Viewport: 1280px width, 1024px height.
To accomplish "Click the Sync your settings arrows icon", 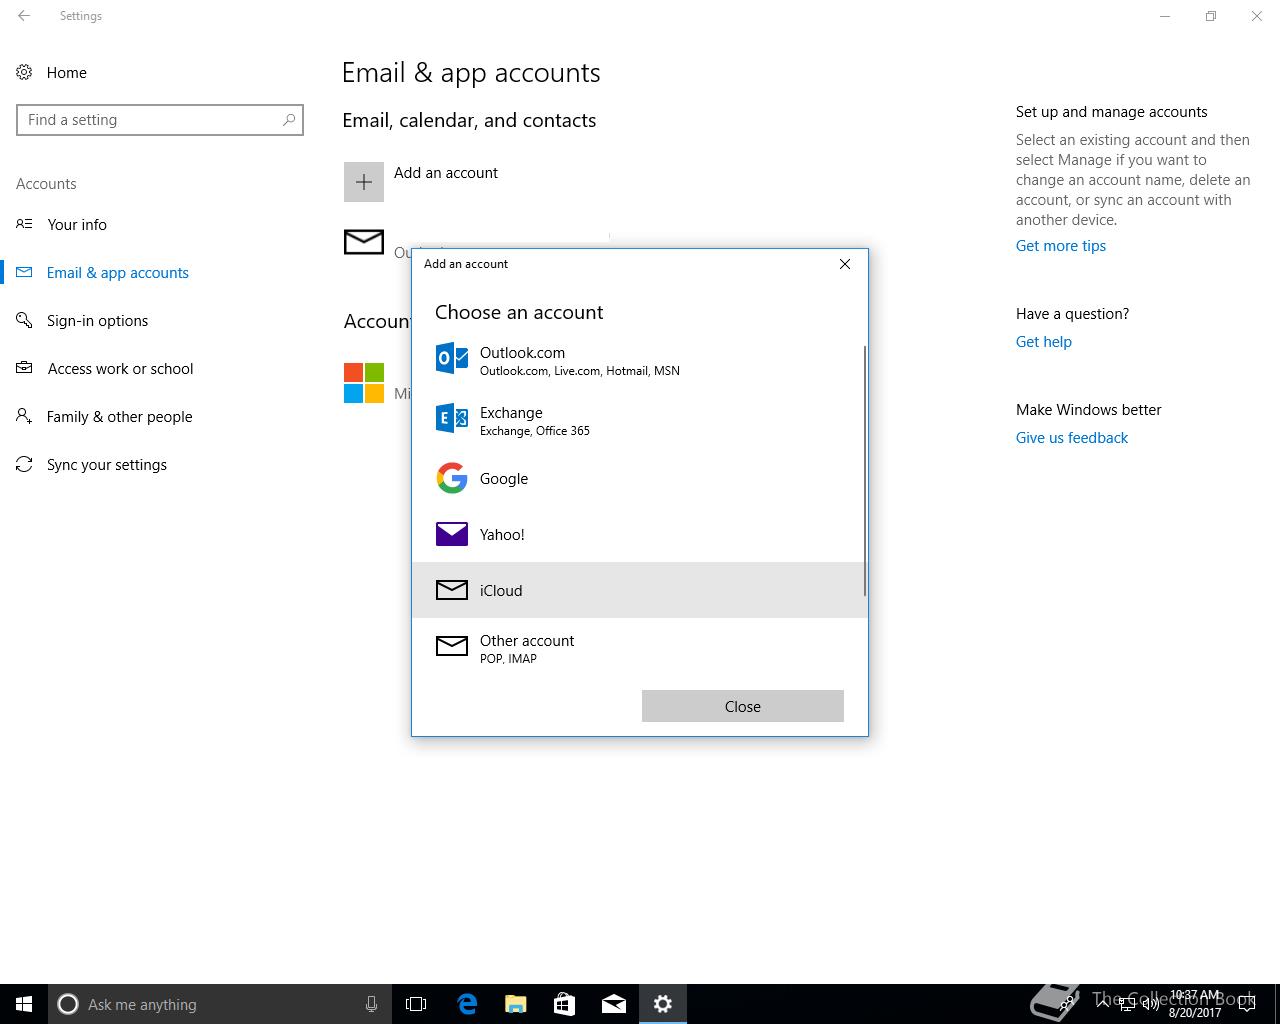I will coord(24,464).
